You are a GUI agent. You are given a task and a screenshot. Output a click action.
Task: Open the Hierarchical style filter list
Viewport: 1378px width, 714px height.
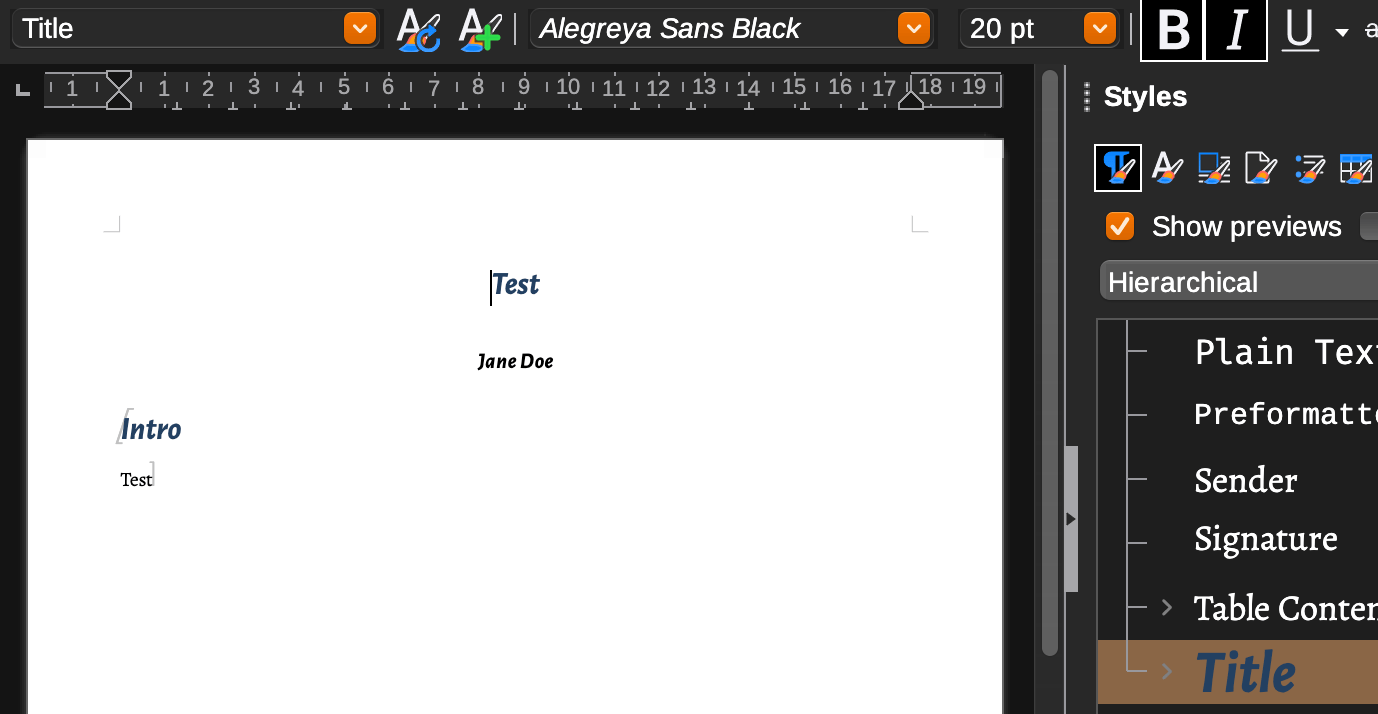1238,282
